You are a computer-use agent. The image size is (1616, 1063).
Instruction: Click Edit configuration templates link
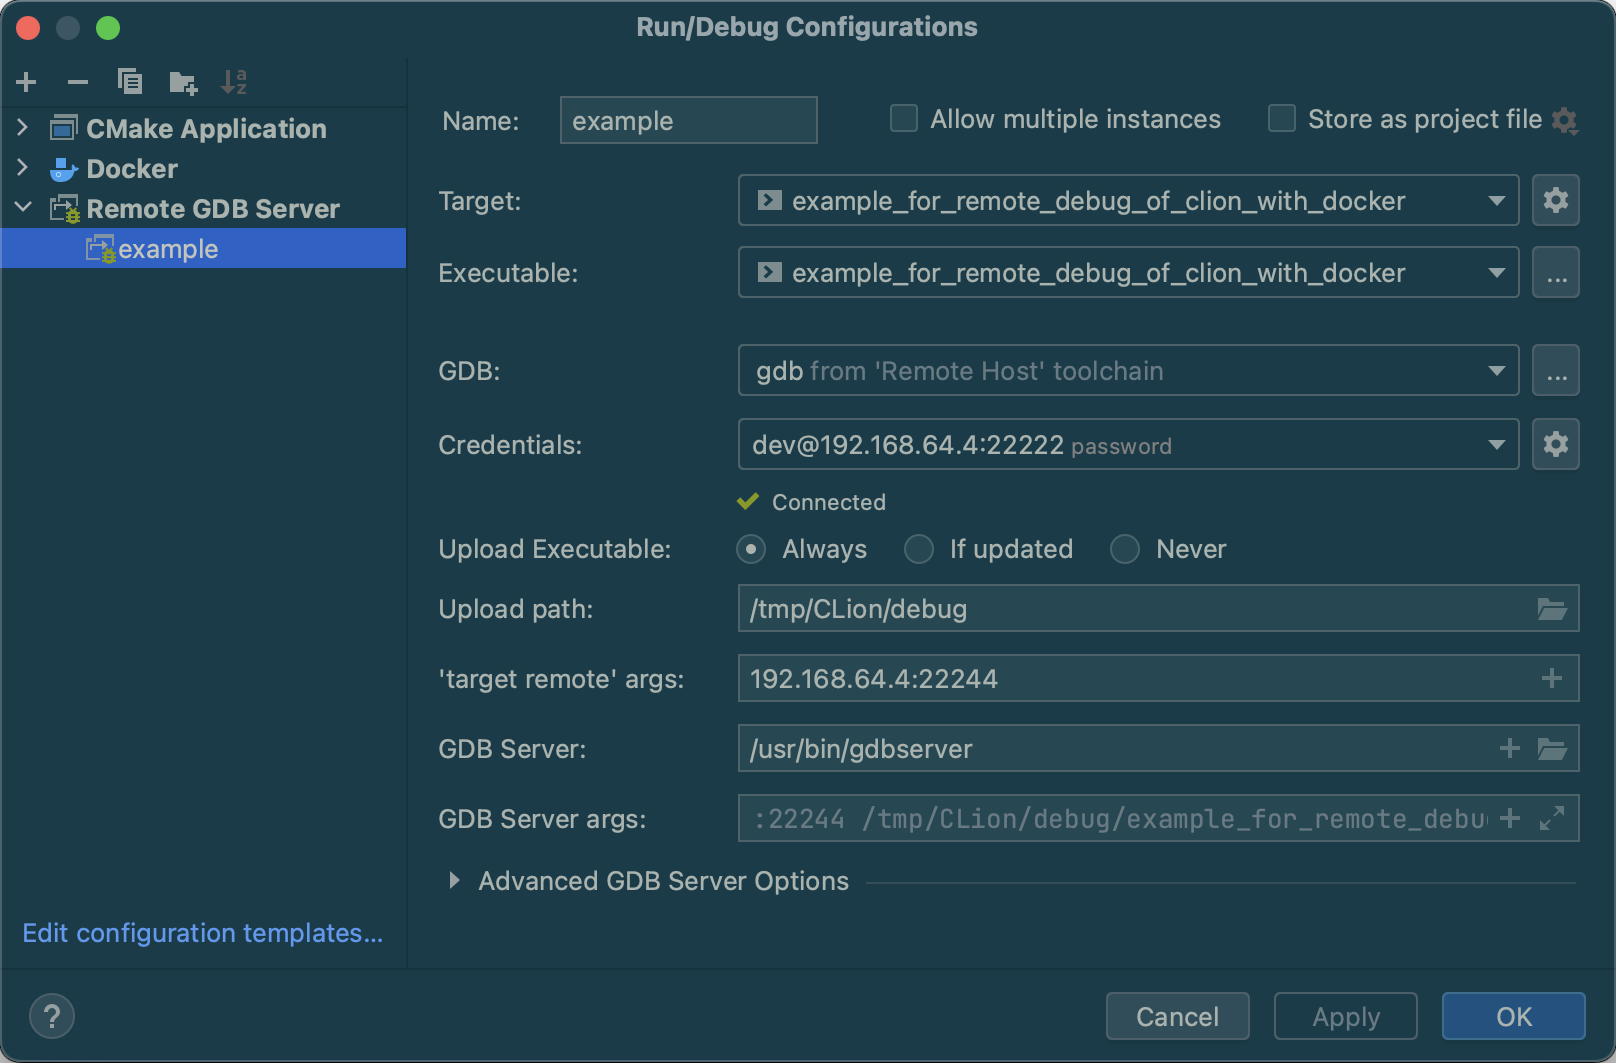coord(203,933)
